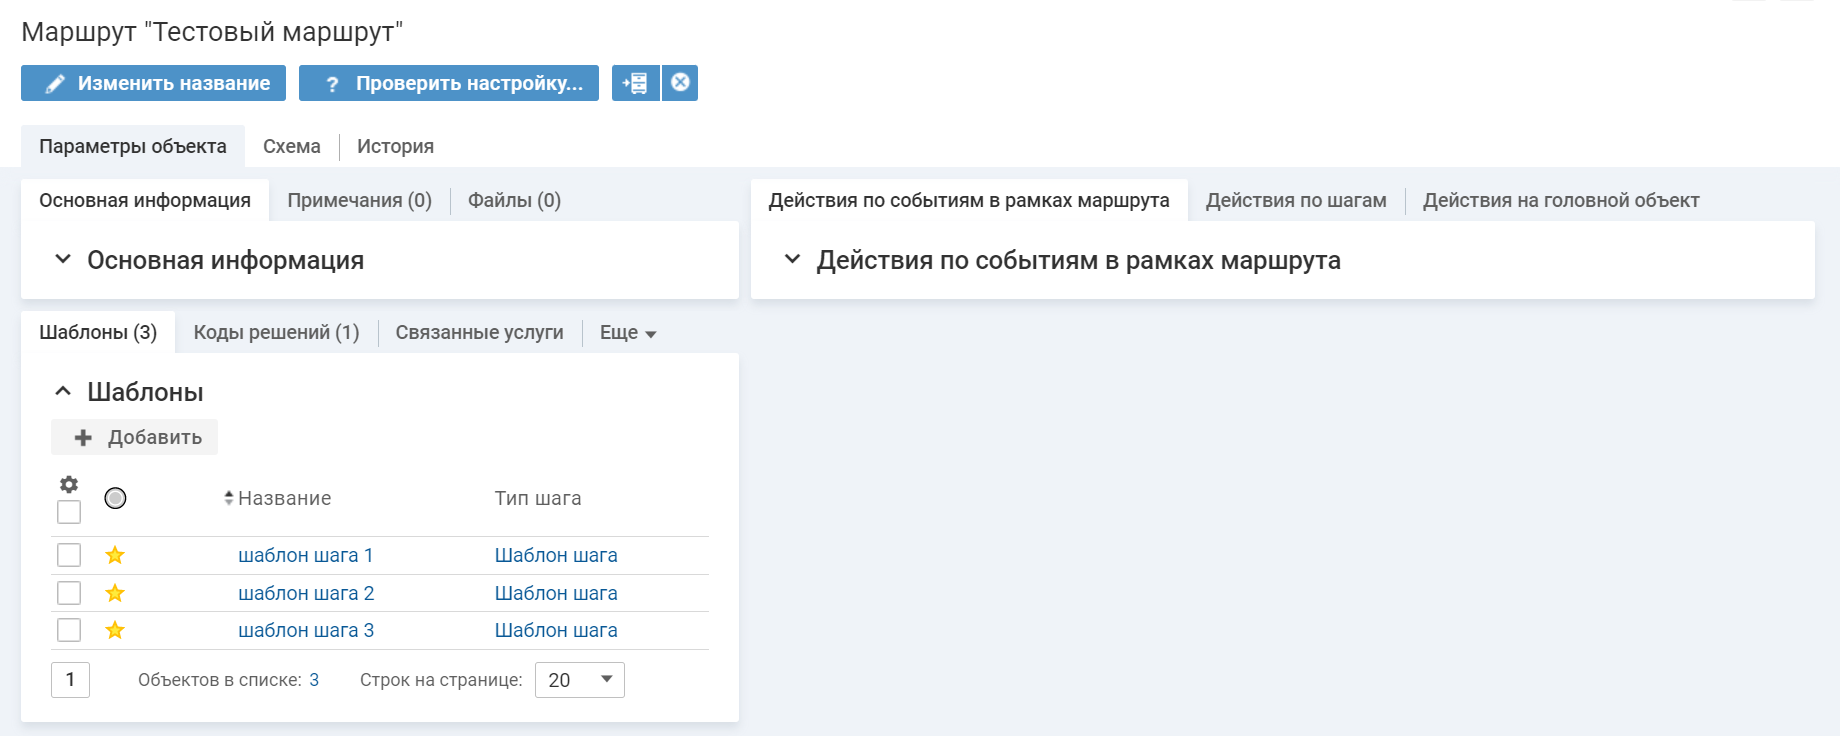The image size is (1840, 736).
Task: Tick the checkbox for шаблон шага 1
Action: [69, 555]
